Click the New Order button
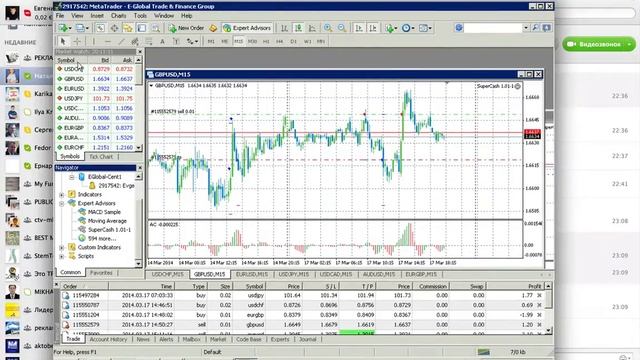The image size is (640, 360). coord(186,28)
